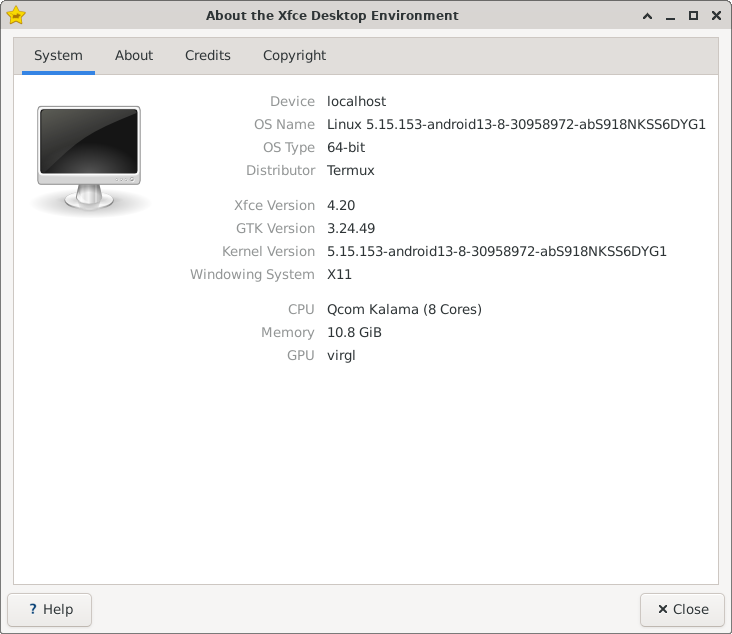Select the memory value '10.8 GiB'
The image size is (732, 634).
pyautogui.click(x=354, y=332)
